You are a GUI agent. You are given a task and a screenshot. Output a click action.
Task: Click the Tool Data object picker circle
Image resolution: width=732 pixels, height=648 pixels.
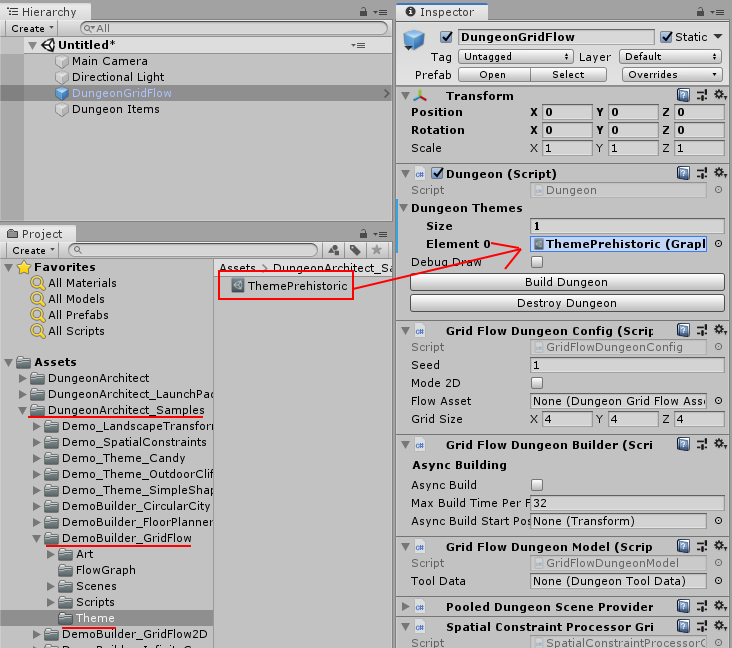718,581
